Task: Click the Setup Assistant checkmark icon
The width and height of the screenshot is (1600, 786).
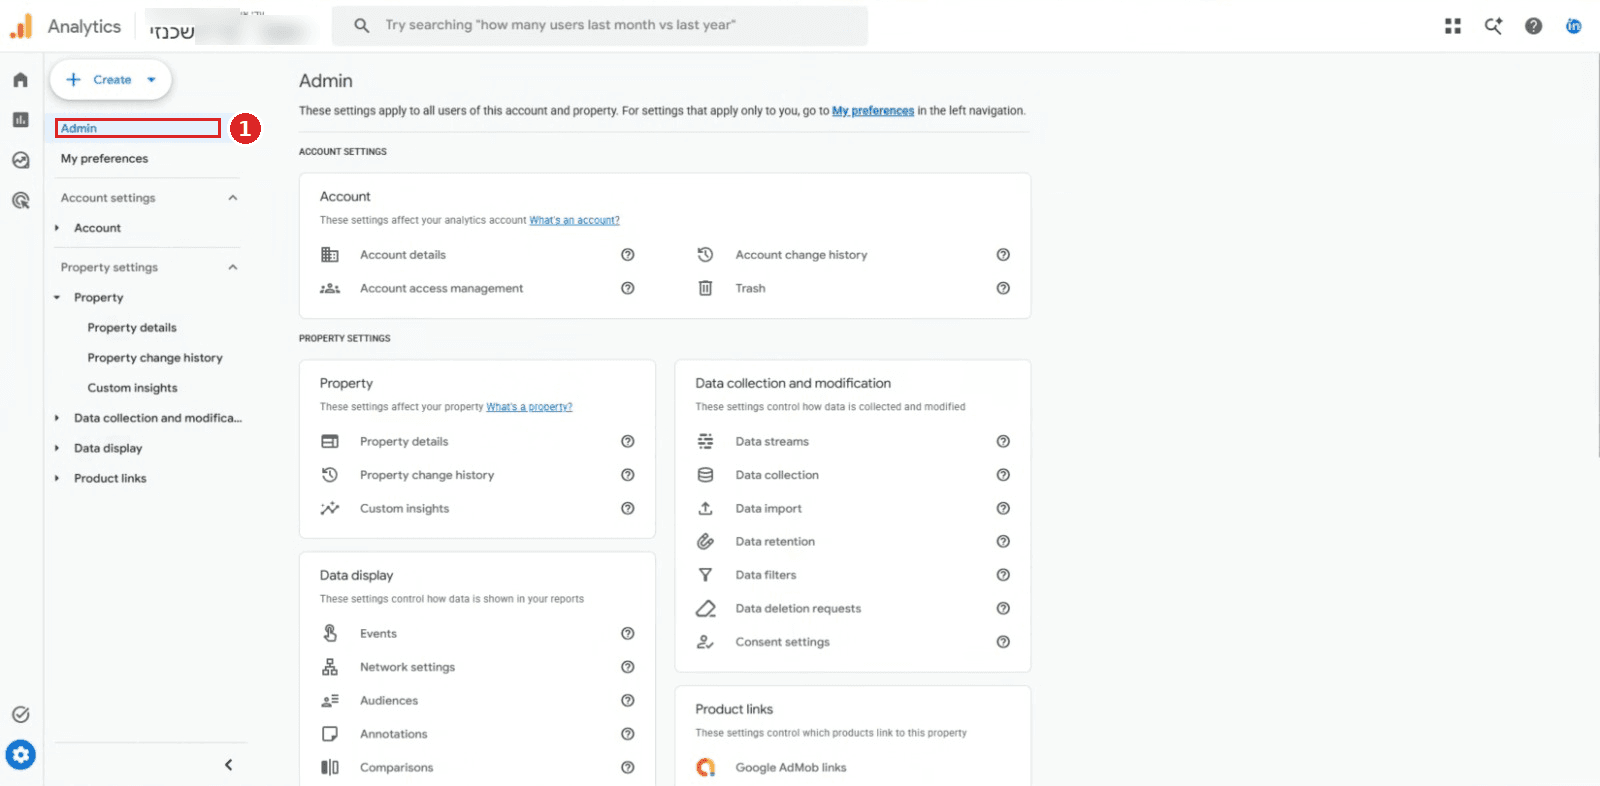Action: (20, 714)
